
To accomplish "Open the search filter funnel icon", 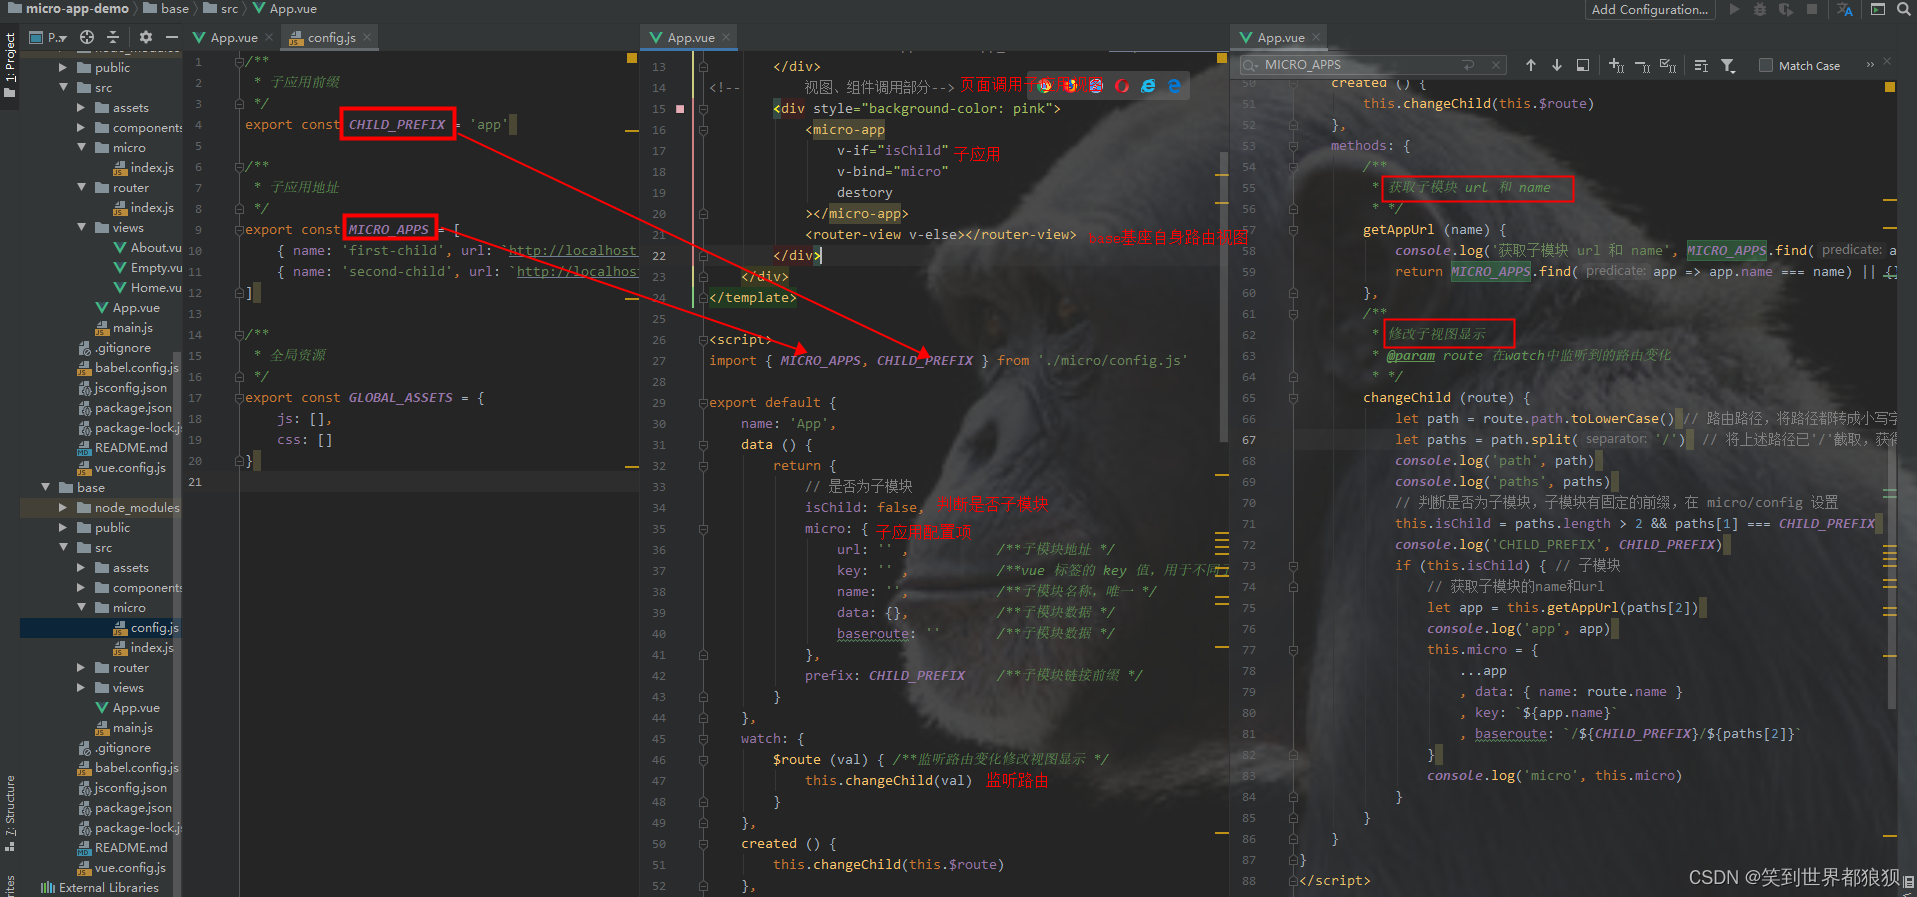I will point(1728,65).
